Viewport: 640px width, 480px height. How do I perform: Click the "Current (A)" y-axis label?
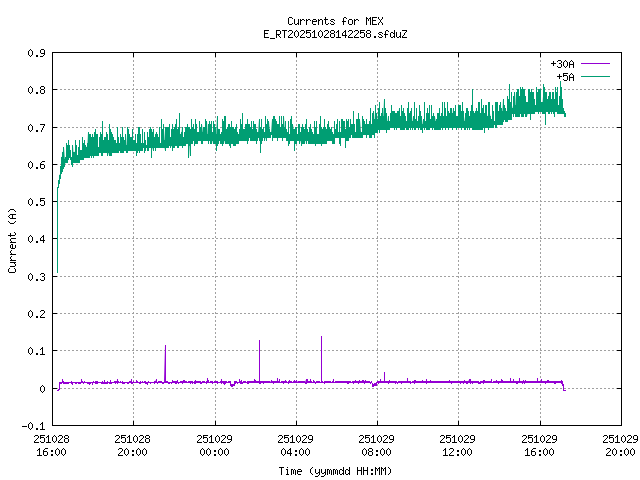click(x=12, y=239)
